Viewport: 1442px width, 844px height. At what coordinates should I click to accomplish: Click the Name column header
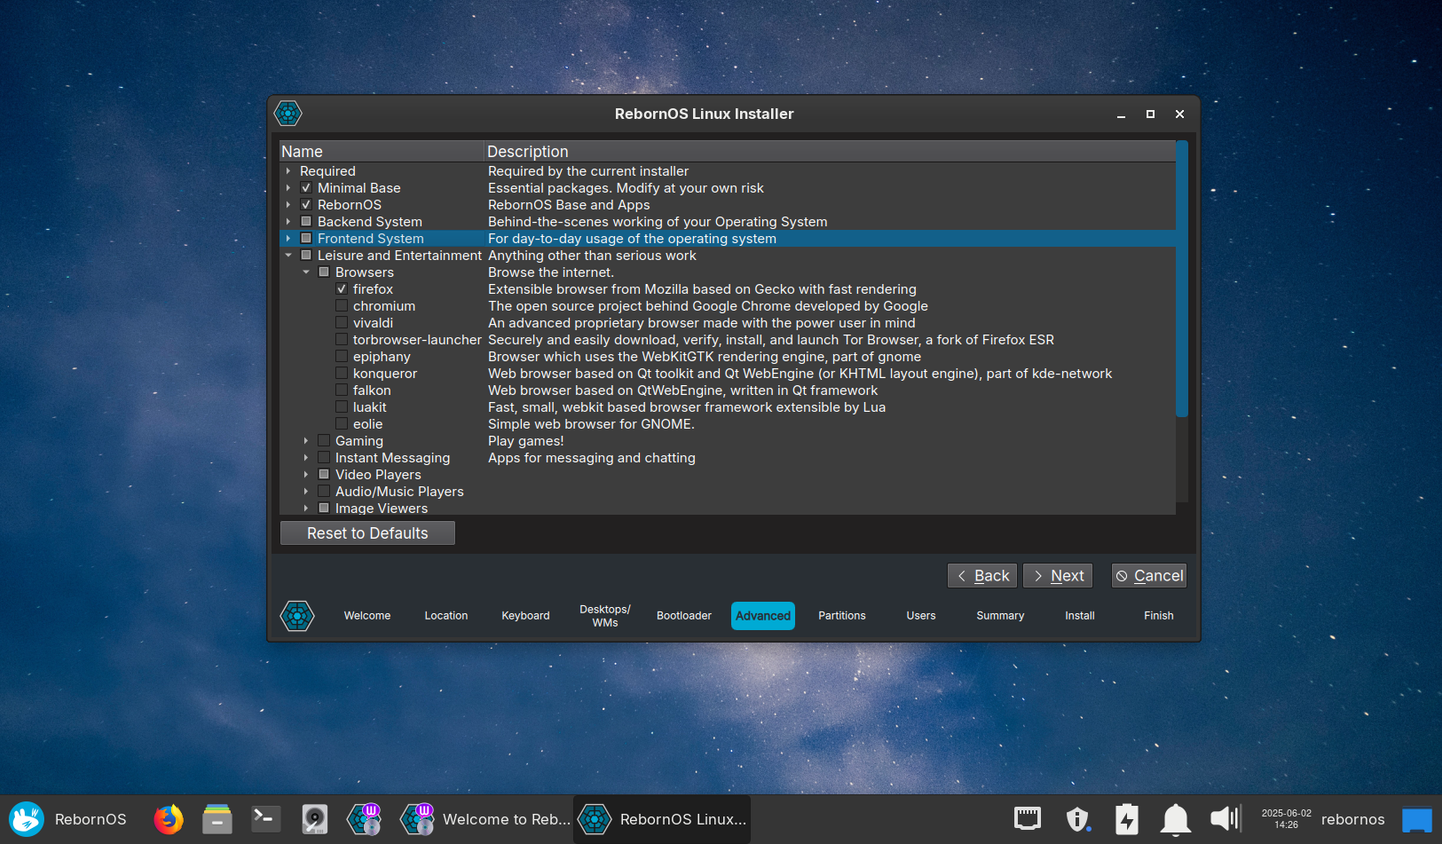click(382, 152)
